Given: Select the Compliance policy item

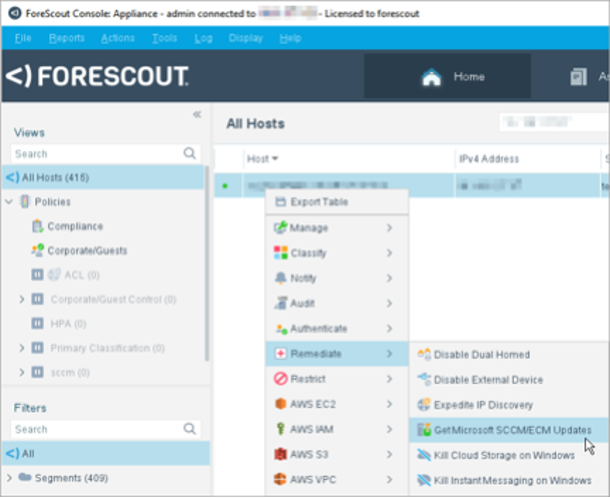Looking at the screenshot, I should pos(75,226).
